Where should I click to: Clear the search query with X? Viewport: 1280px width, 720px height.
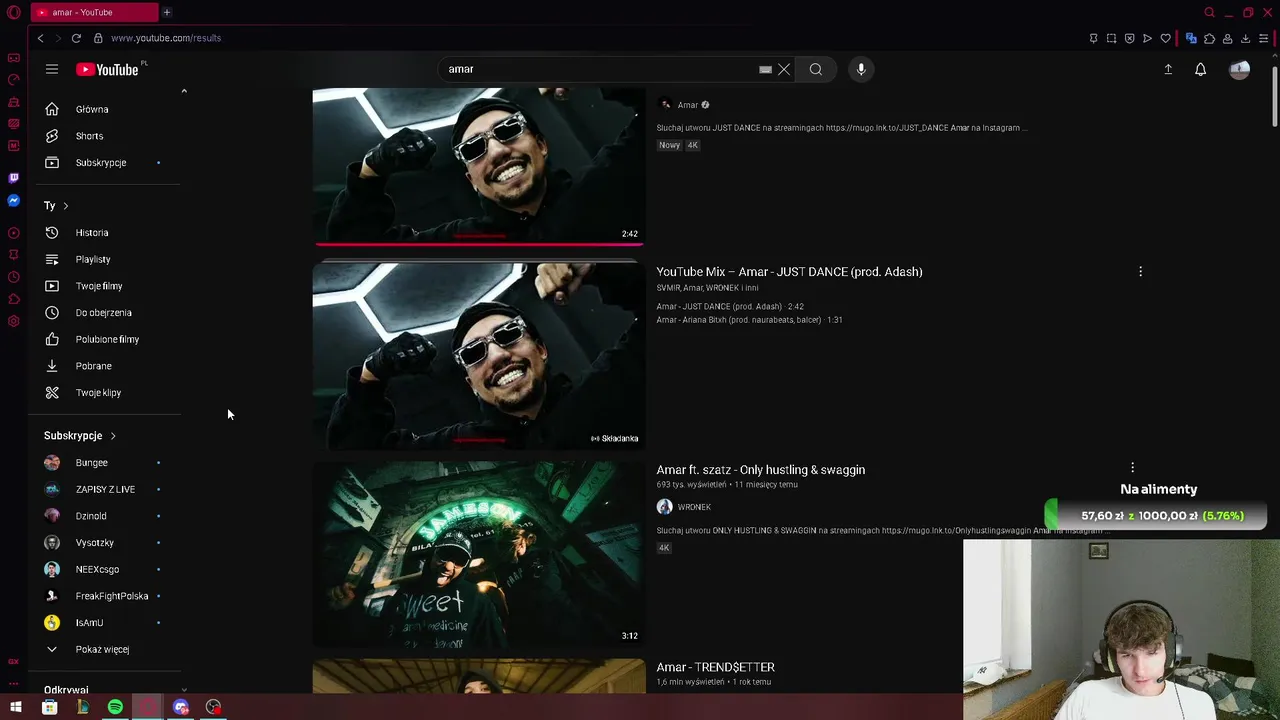point(784,69)
